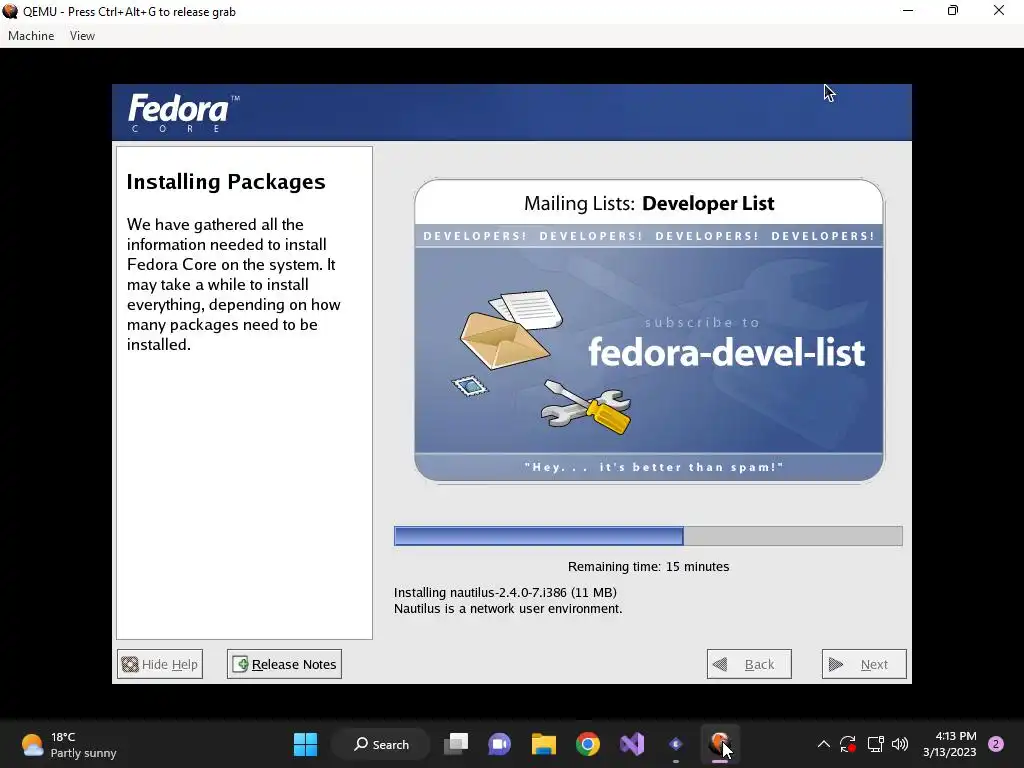Expand the hidden system tray icons

[x=824, y=744]
